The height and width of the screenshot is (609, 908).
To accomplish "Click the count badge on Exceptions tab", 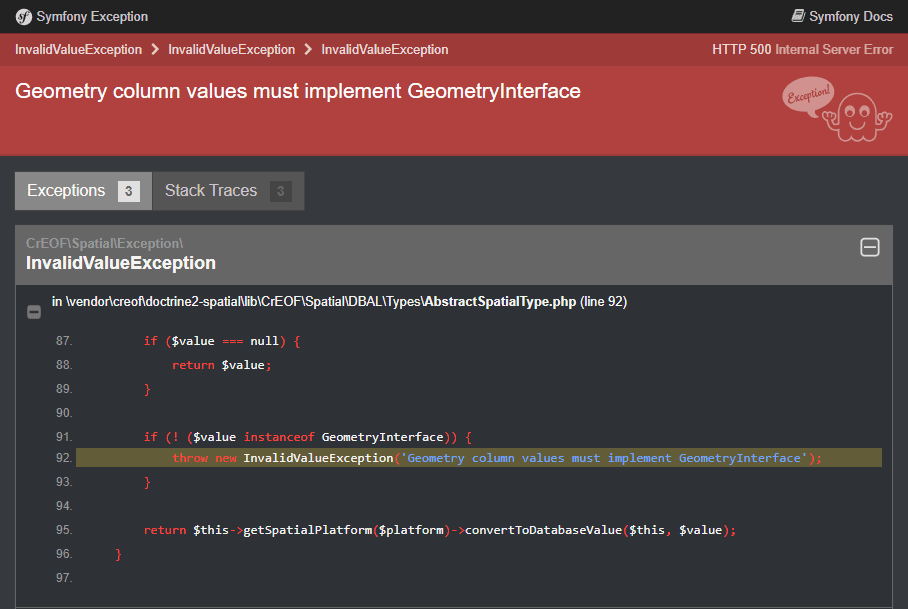I will pyautogui.click(x=129, y=191).
